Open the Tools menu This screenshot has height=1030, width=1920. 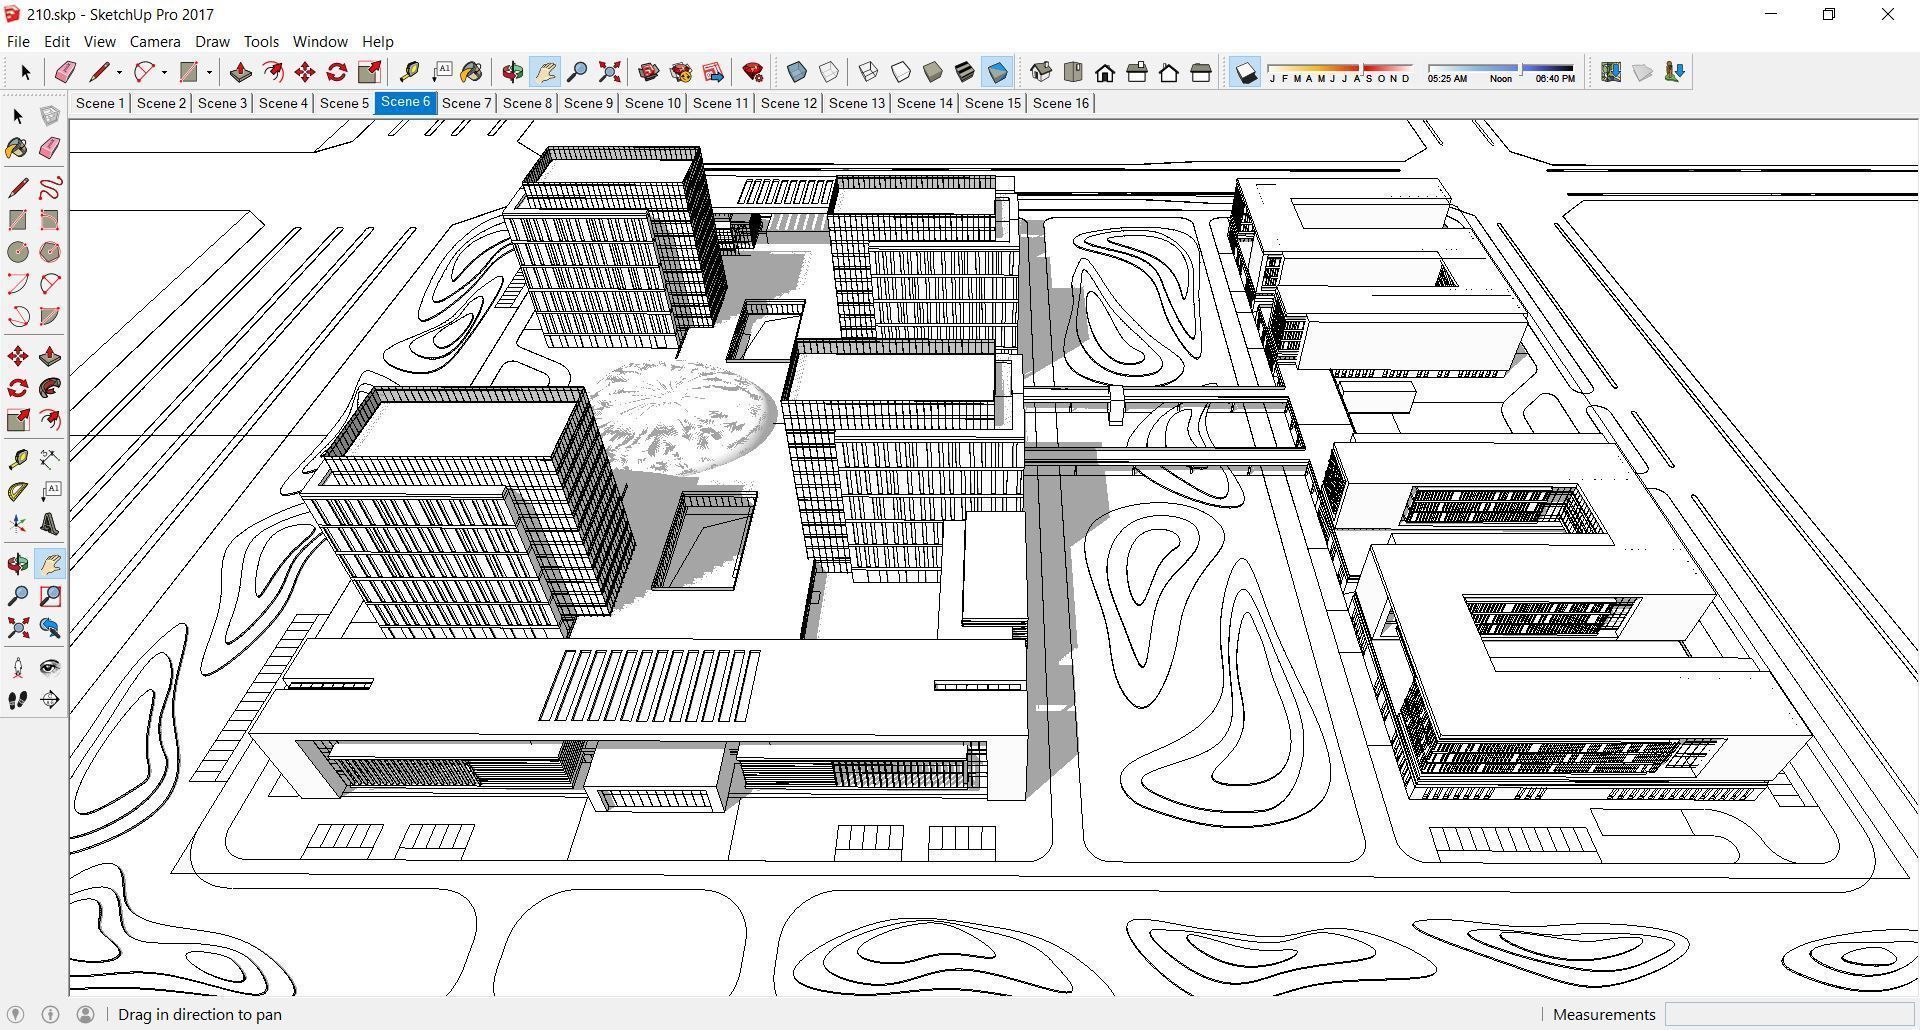tap(261, 41)
